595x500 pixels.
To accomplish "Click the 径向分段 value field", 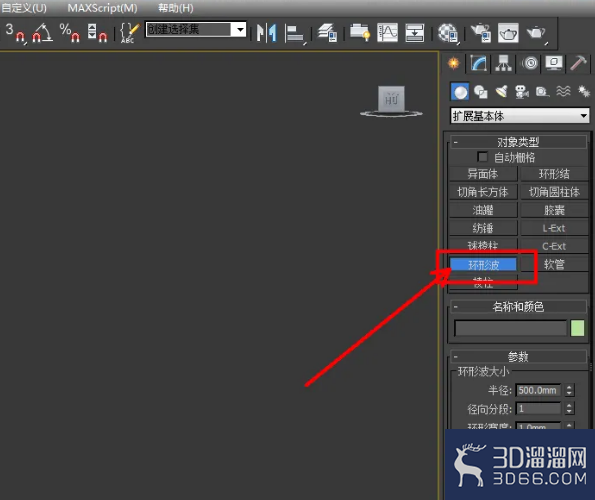I will pyautogui.click(x=538, y=409).
